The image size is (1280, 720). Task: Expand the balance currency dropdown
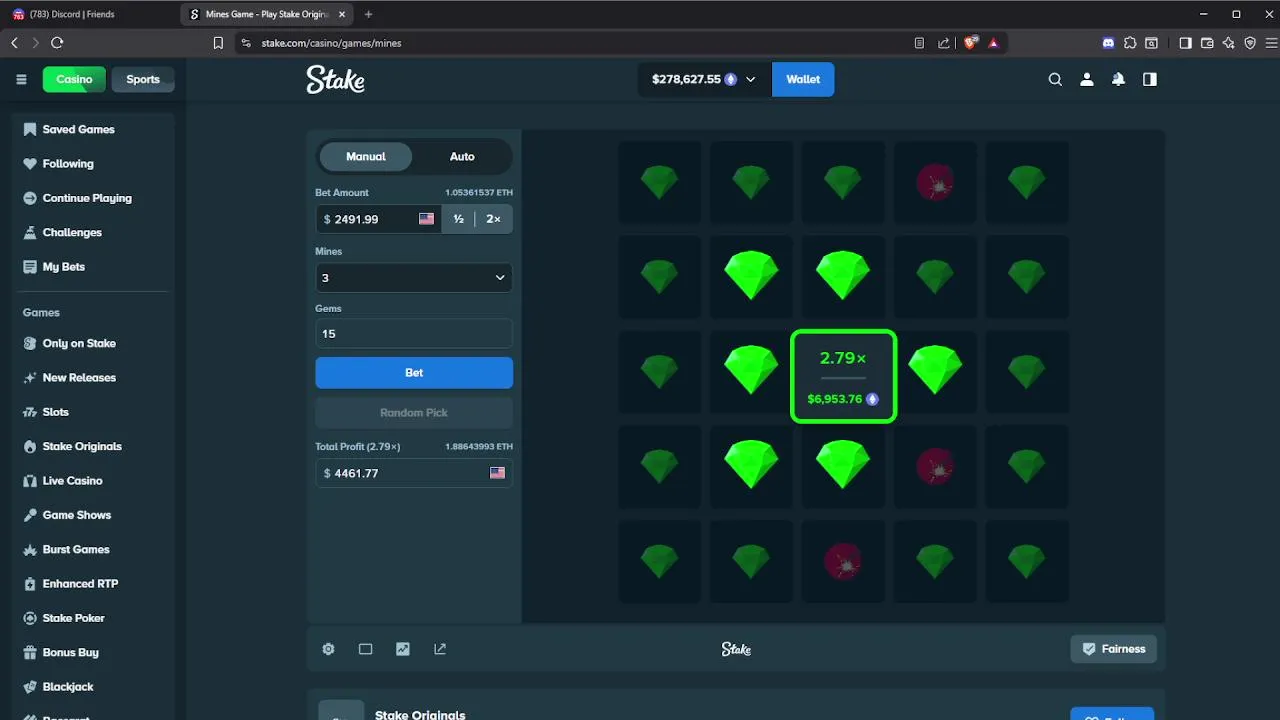[751, 80]
